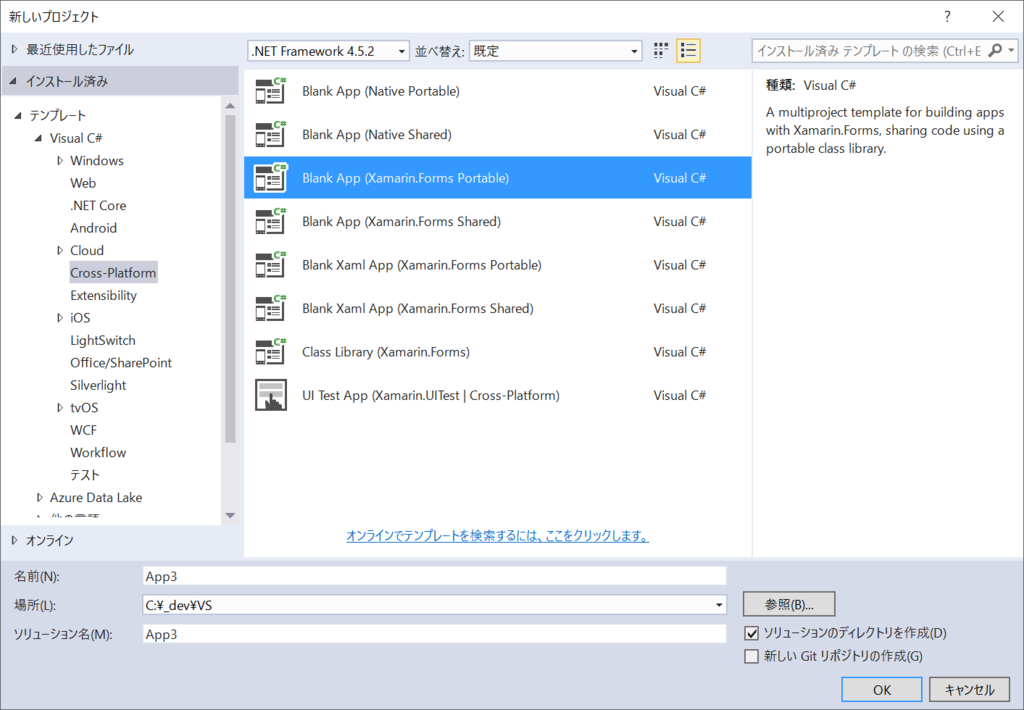Click the Blank App (Xamarin.Forms Shared) icon
The height and width of the screenshot is (710, 1024).
(x=270, y=221)
